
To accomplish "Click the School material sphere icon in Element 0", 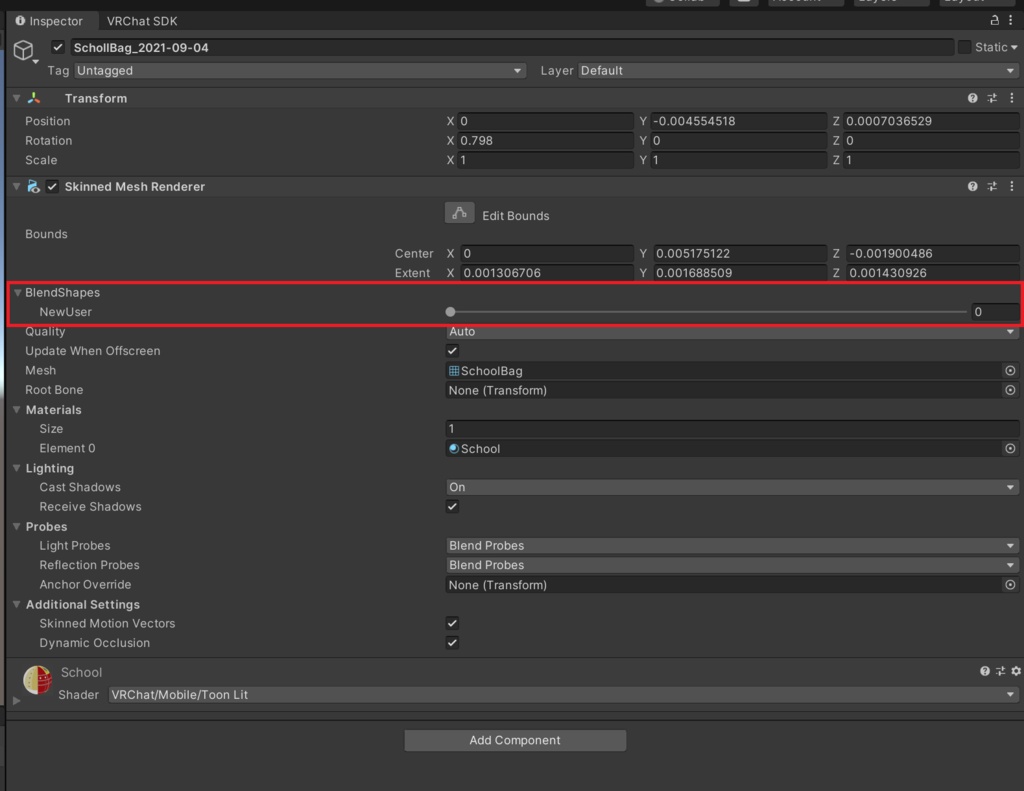I will (454, 449).
